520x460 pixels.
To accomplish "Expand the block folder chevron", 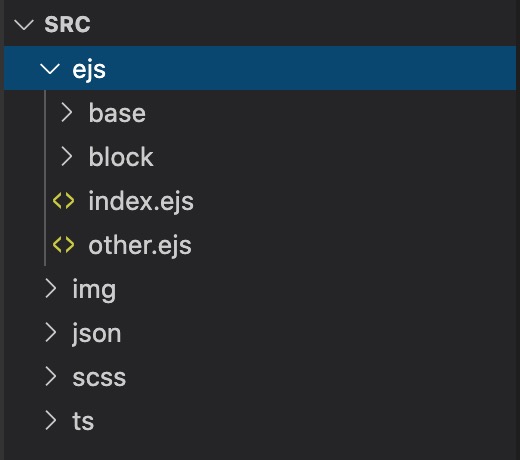I will [x=66, y=157].
